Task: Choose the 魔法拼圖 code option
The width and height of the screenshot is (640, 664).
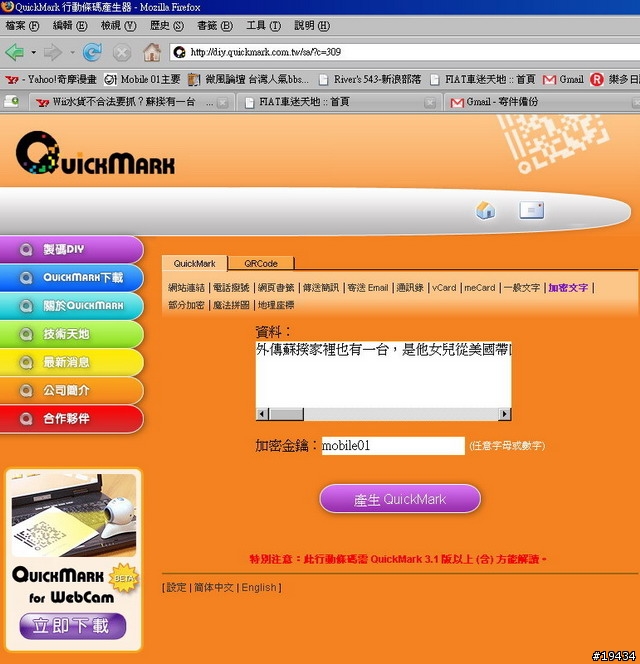Action: pyautogui.click(x=231, y=305)
